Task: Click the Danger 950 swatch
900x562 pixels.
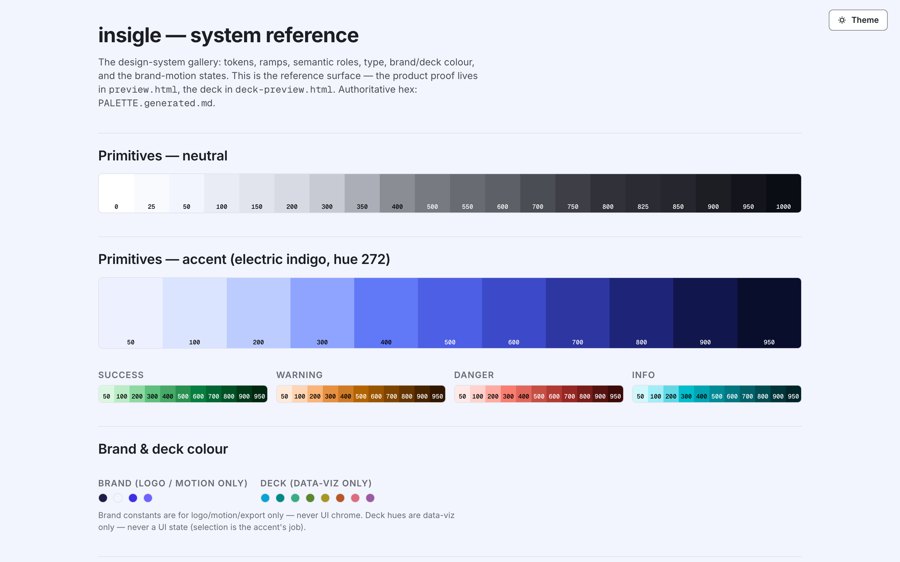Action: click(x=615, y=394)
